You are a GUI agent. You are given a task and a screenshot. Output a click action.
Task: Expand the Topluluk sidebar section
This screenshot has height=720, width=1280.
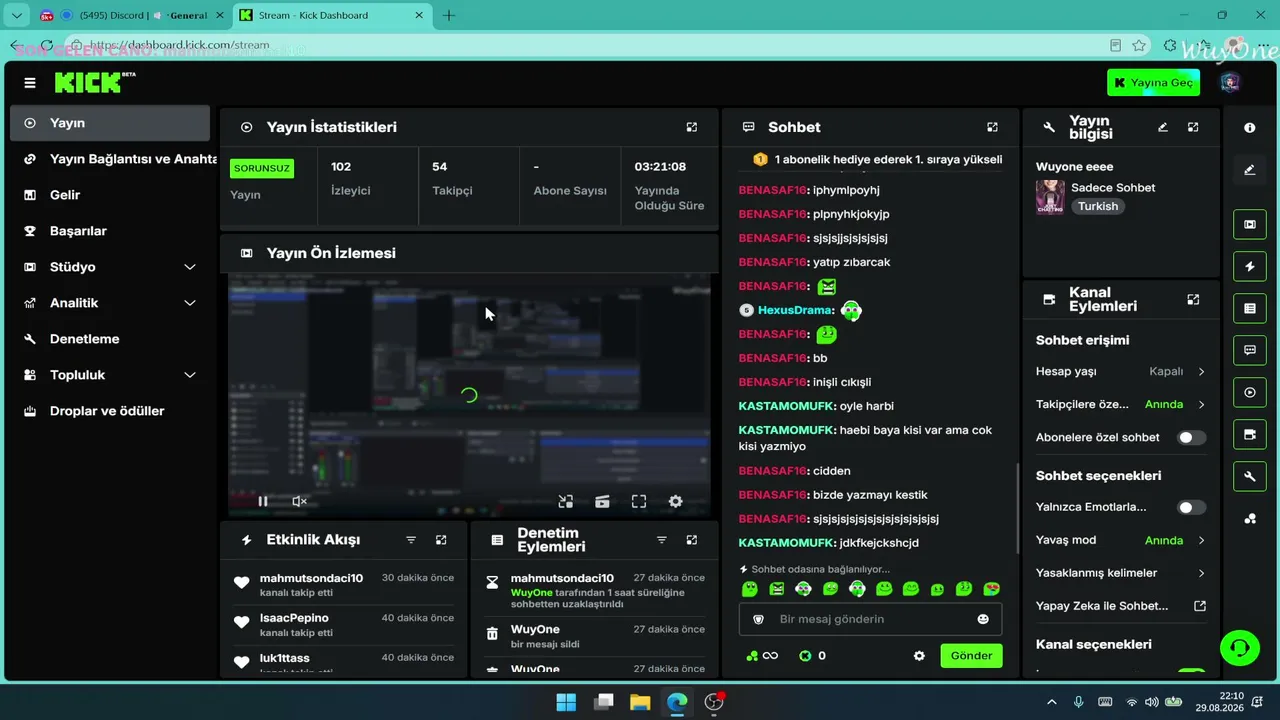110,375
